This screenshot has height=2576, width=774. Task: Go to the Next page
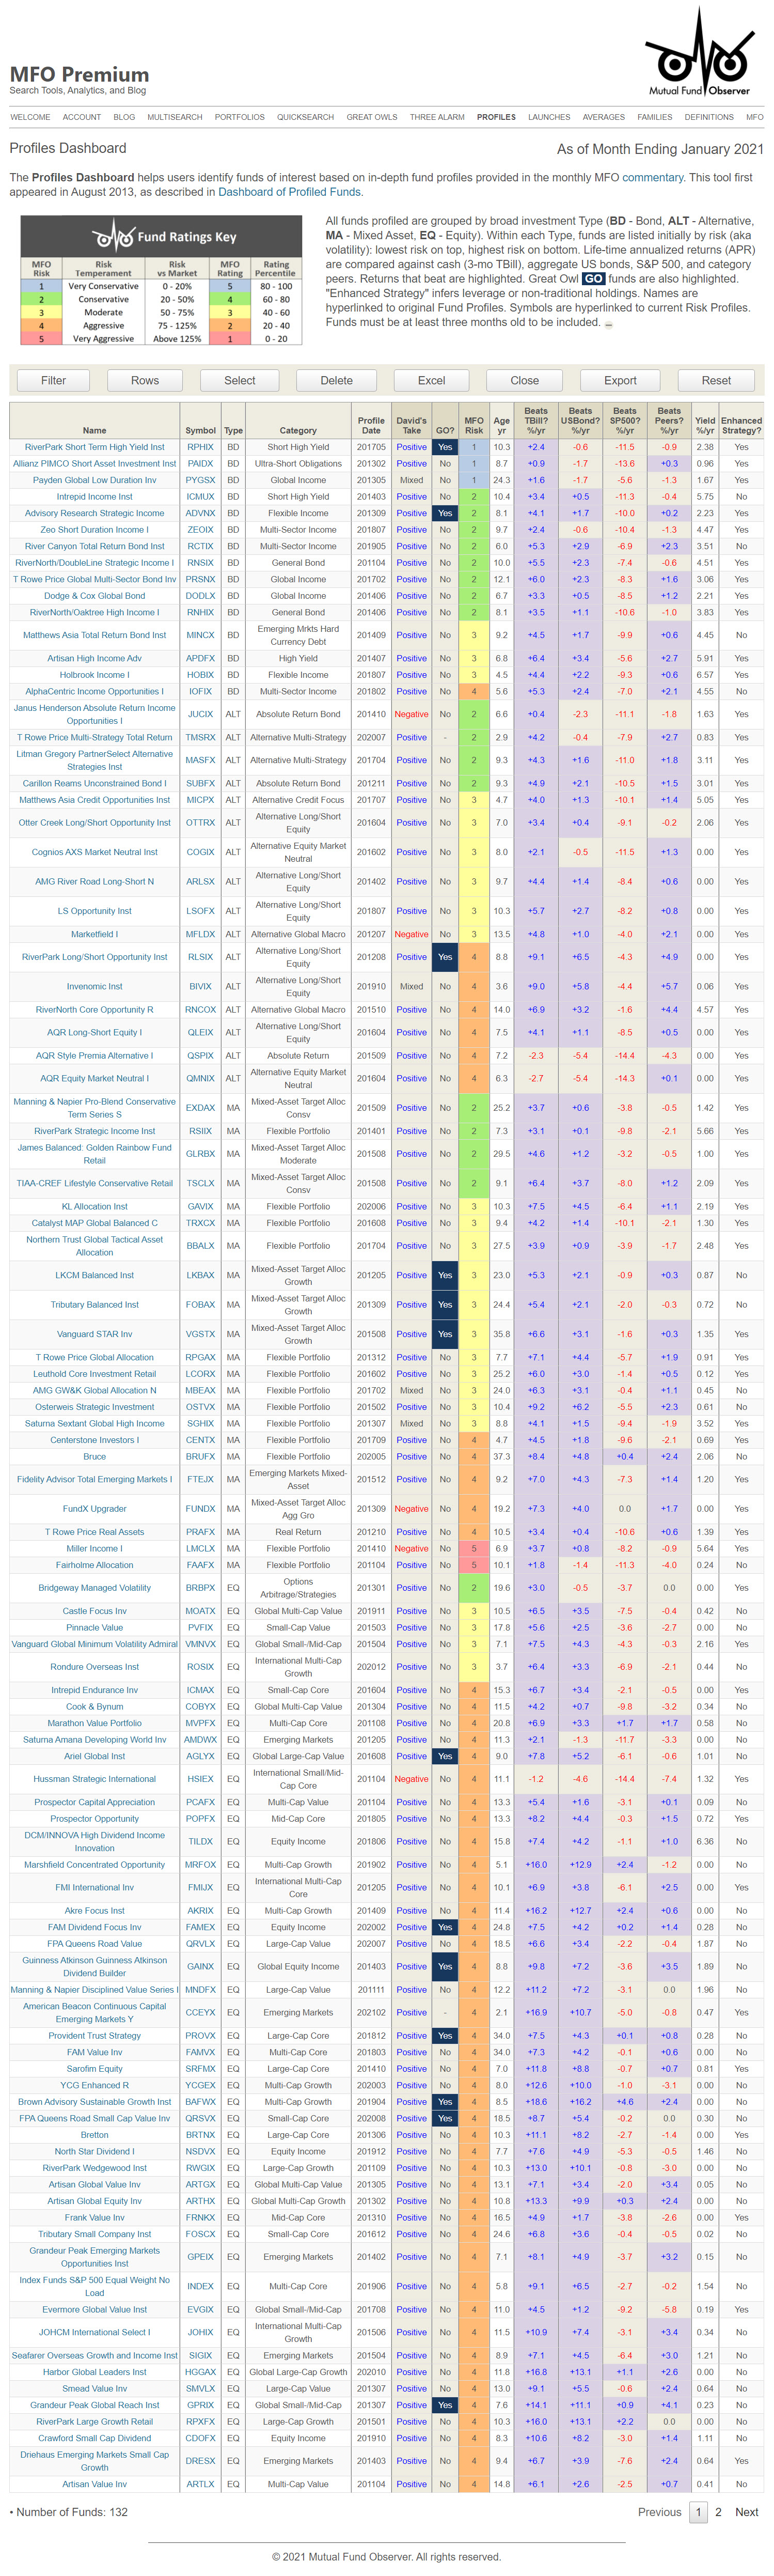click(x=746, y=2511)
